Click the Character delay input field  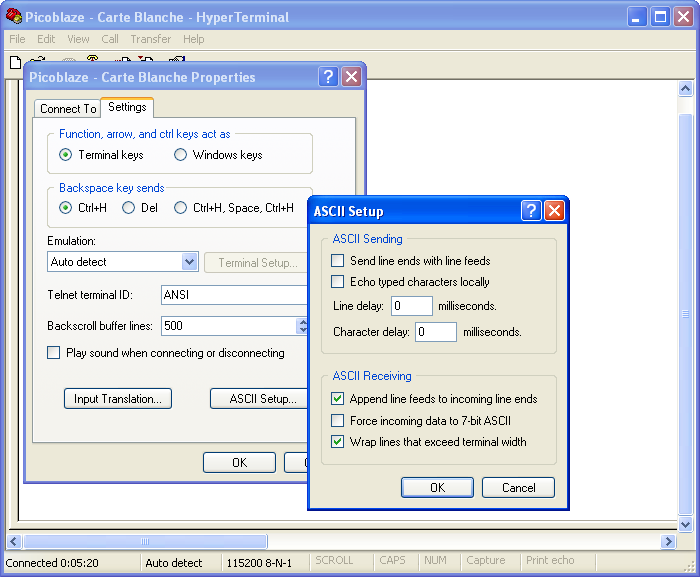(x=436, y=332)
